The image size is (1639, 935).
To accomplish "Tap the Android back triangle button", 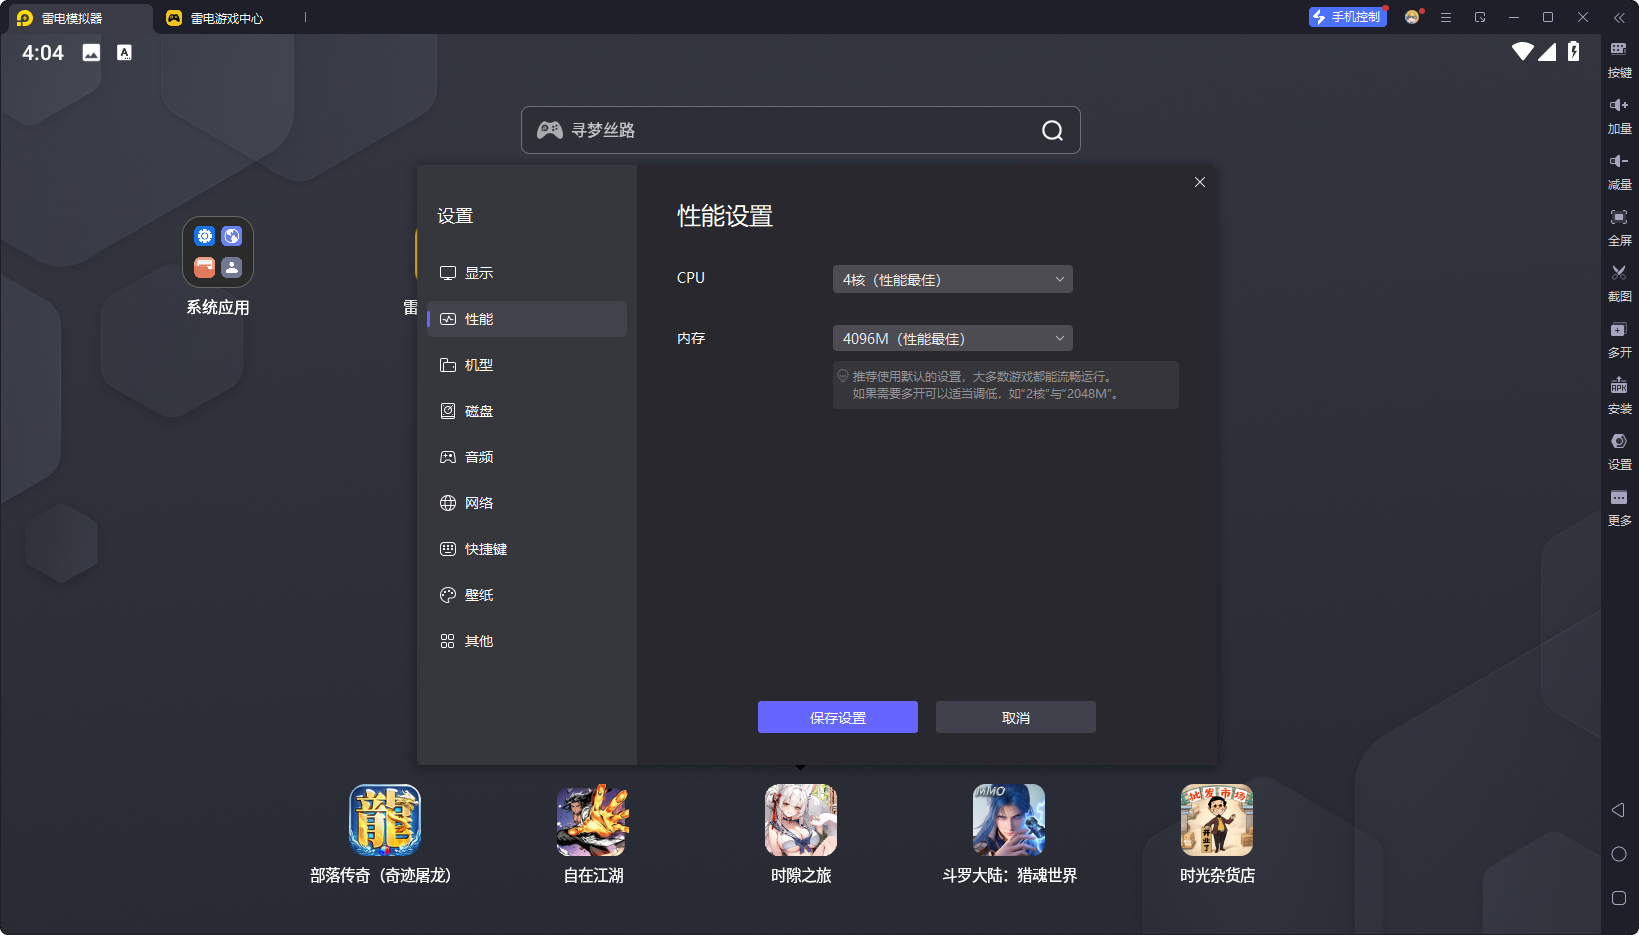I will tap(1618, 810).
